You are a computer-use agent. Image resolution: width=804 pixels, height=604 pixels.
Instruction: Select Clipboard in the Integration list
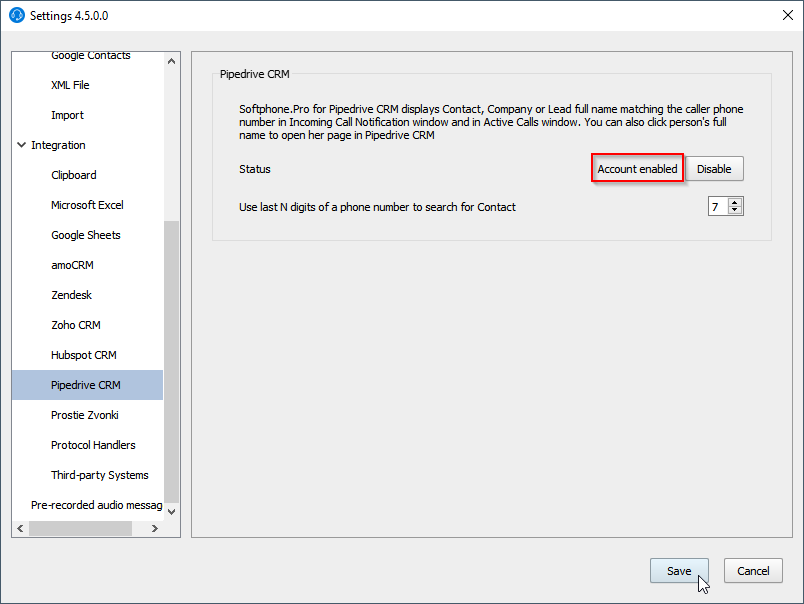tap(74, 175)
